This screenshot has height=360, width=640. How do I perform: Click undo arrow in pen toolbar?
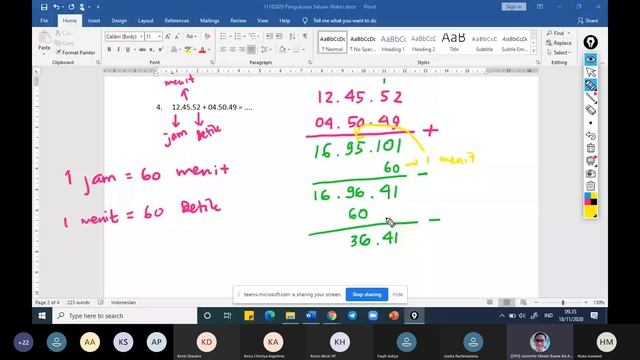(591, 136)
